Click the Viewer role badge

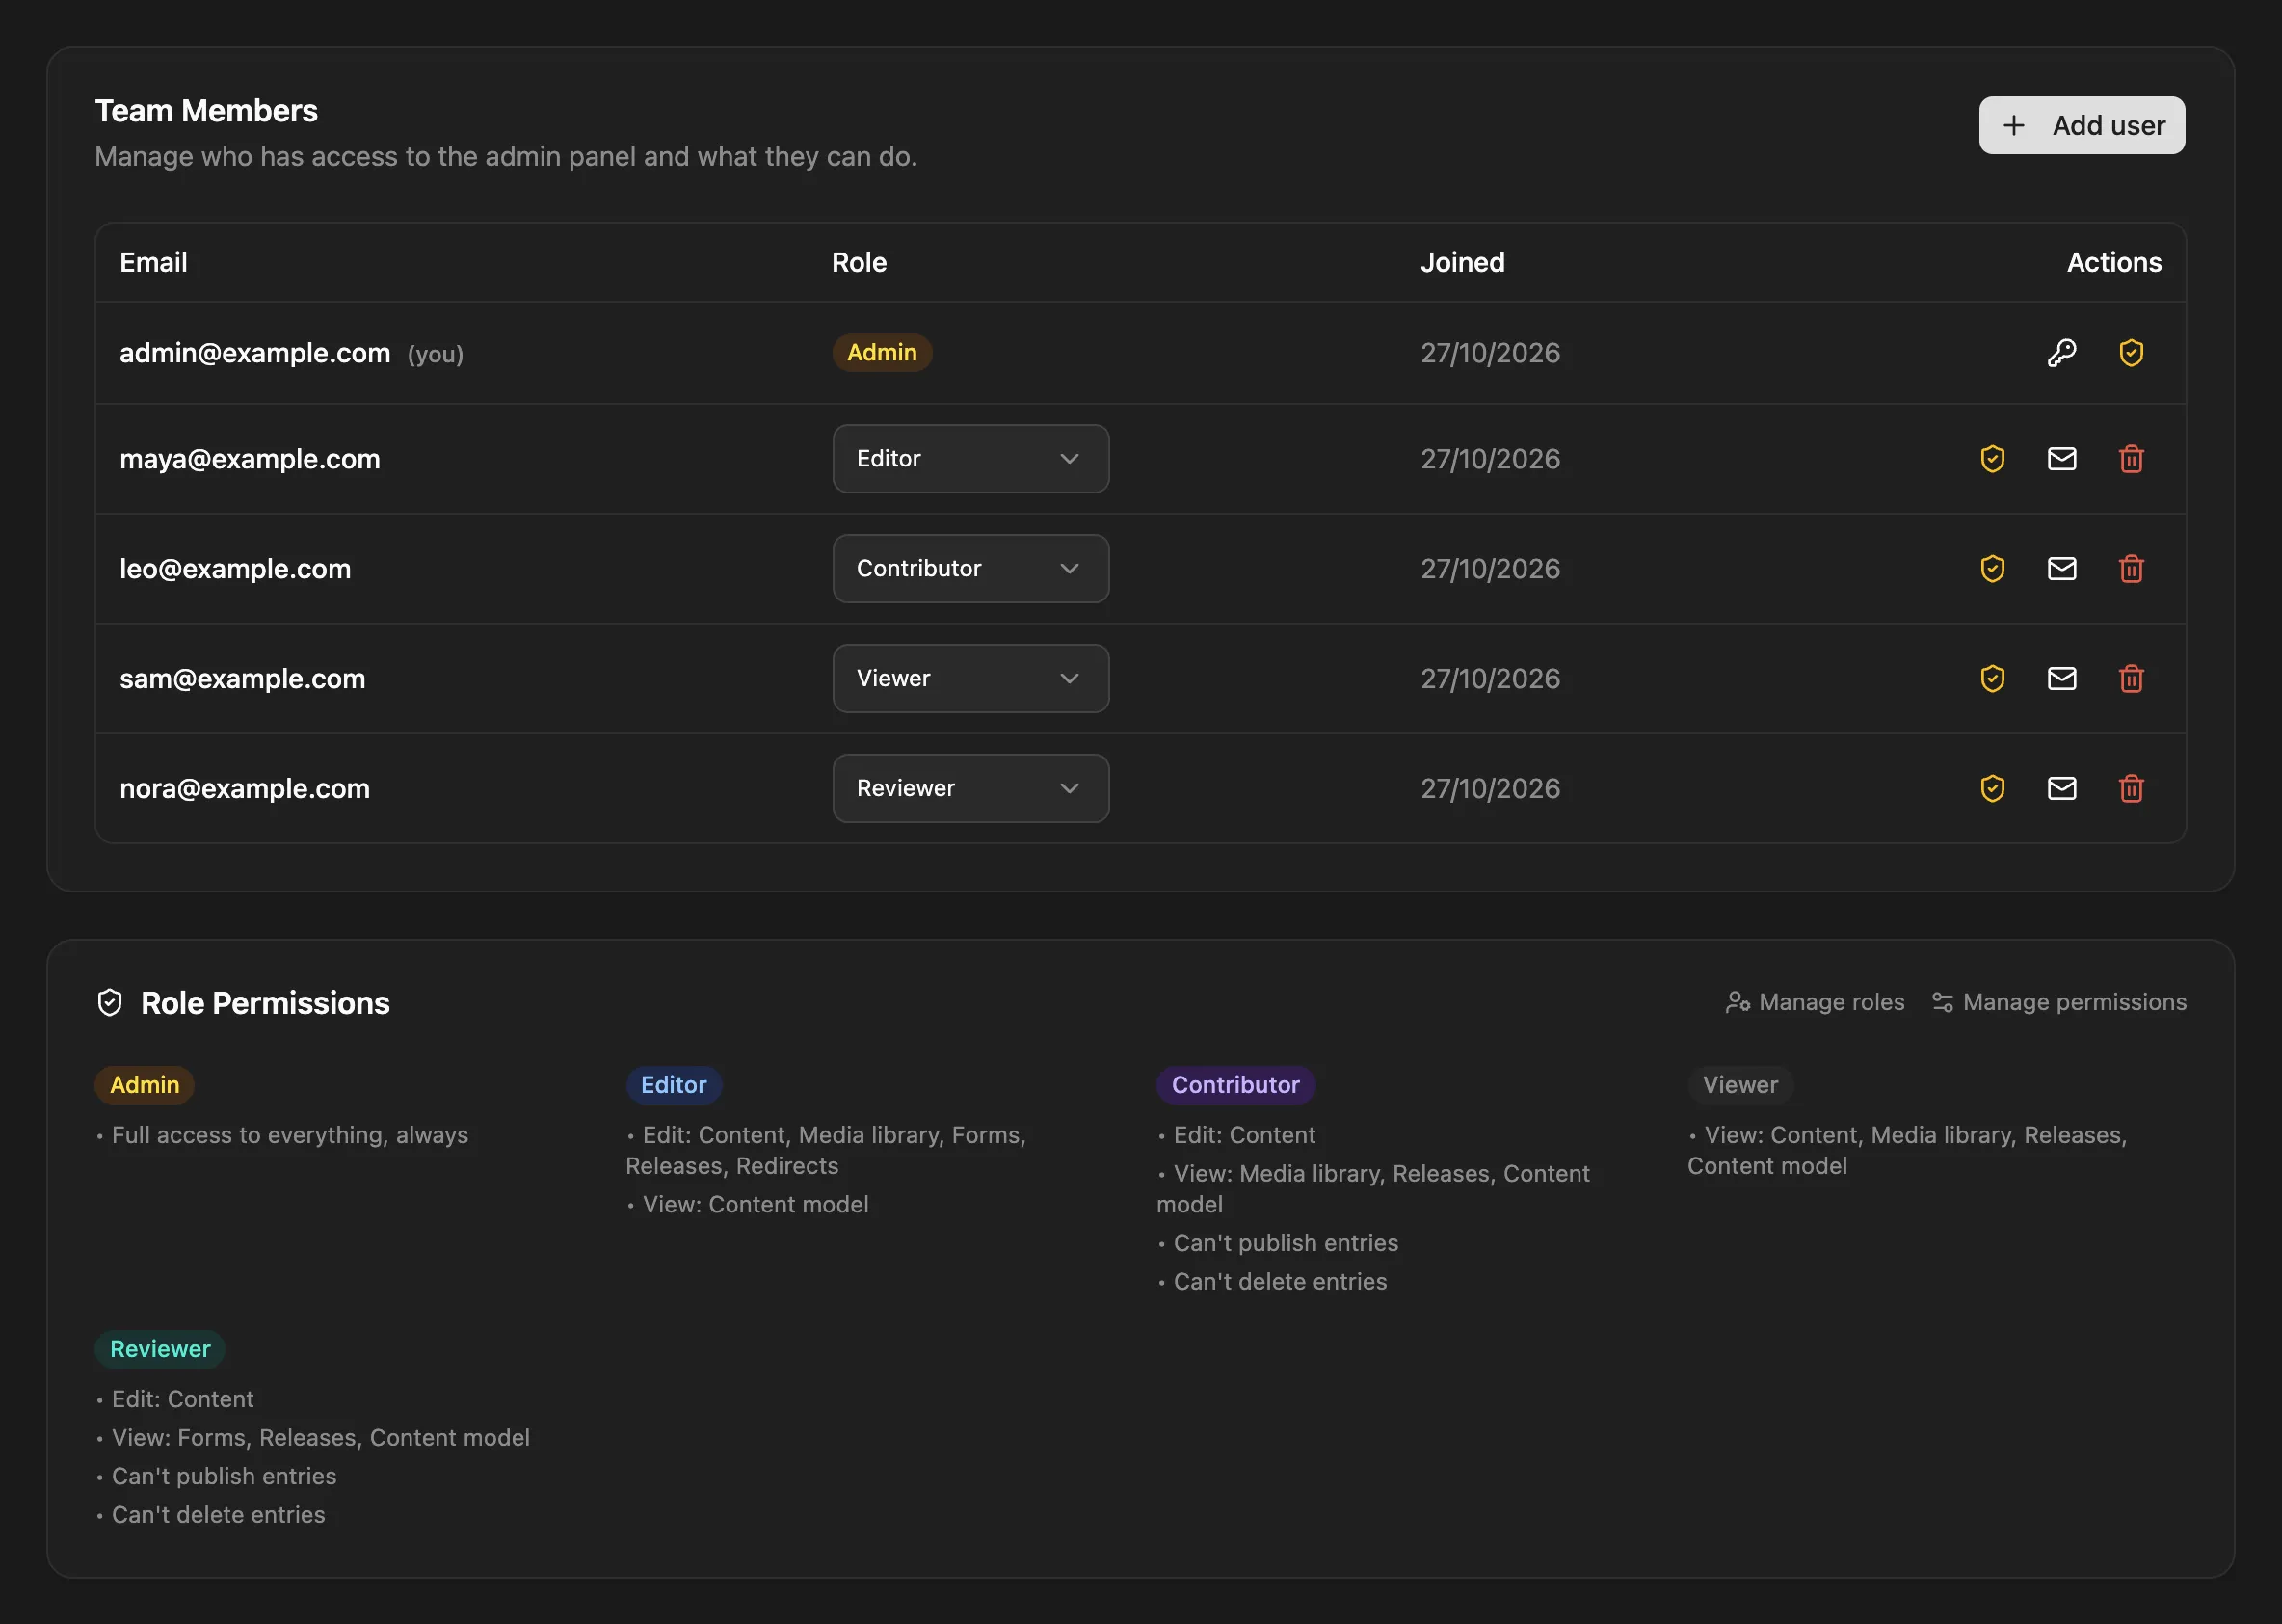point(1740,1085)
